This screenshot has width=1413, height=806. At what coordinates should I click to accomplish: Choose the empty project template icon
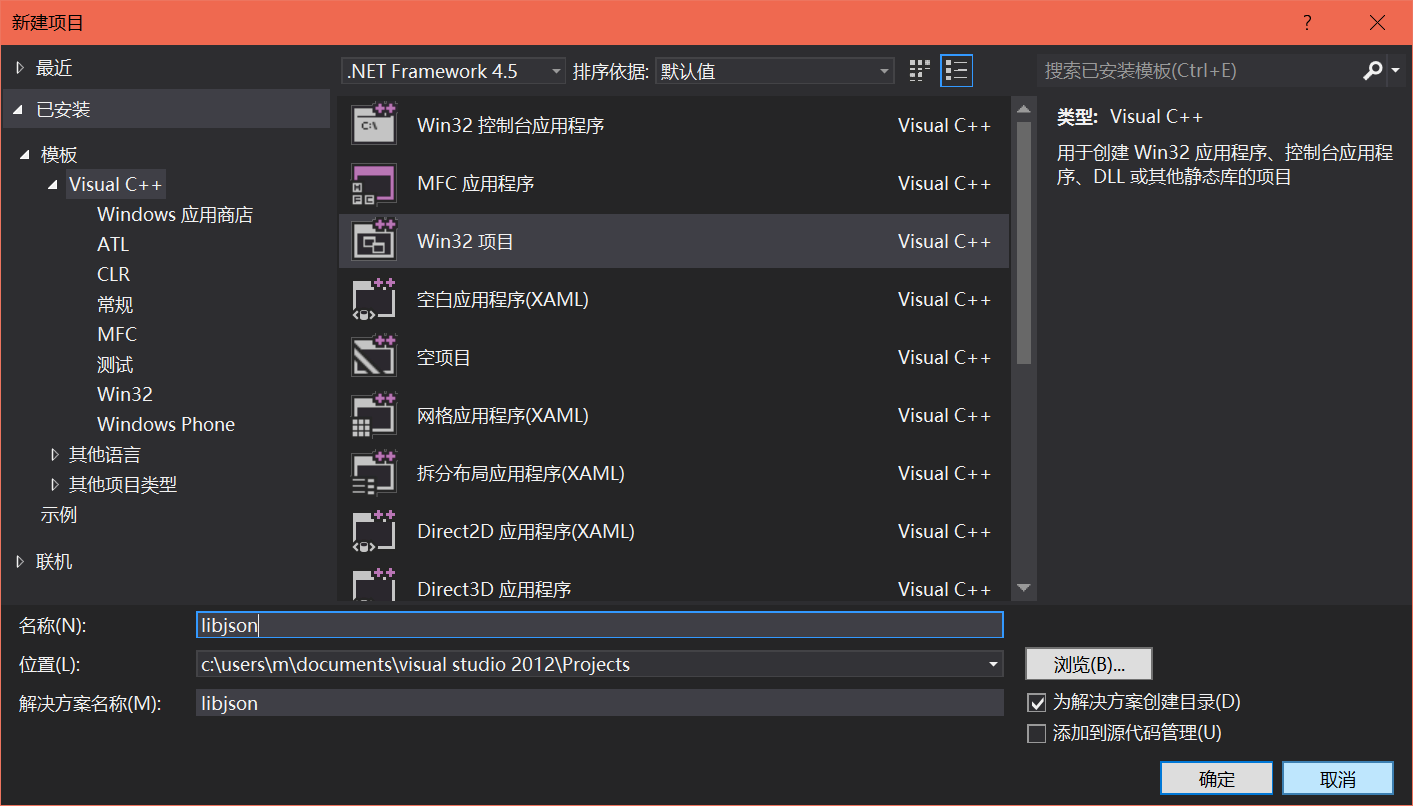374,357
